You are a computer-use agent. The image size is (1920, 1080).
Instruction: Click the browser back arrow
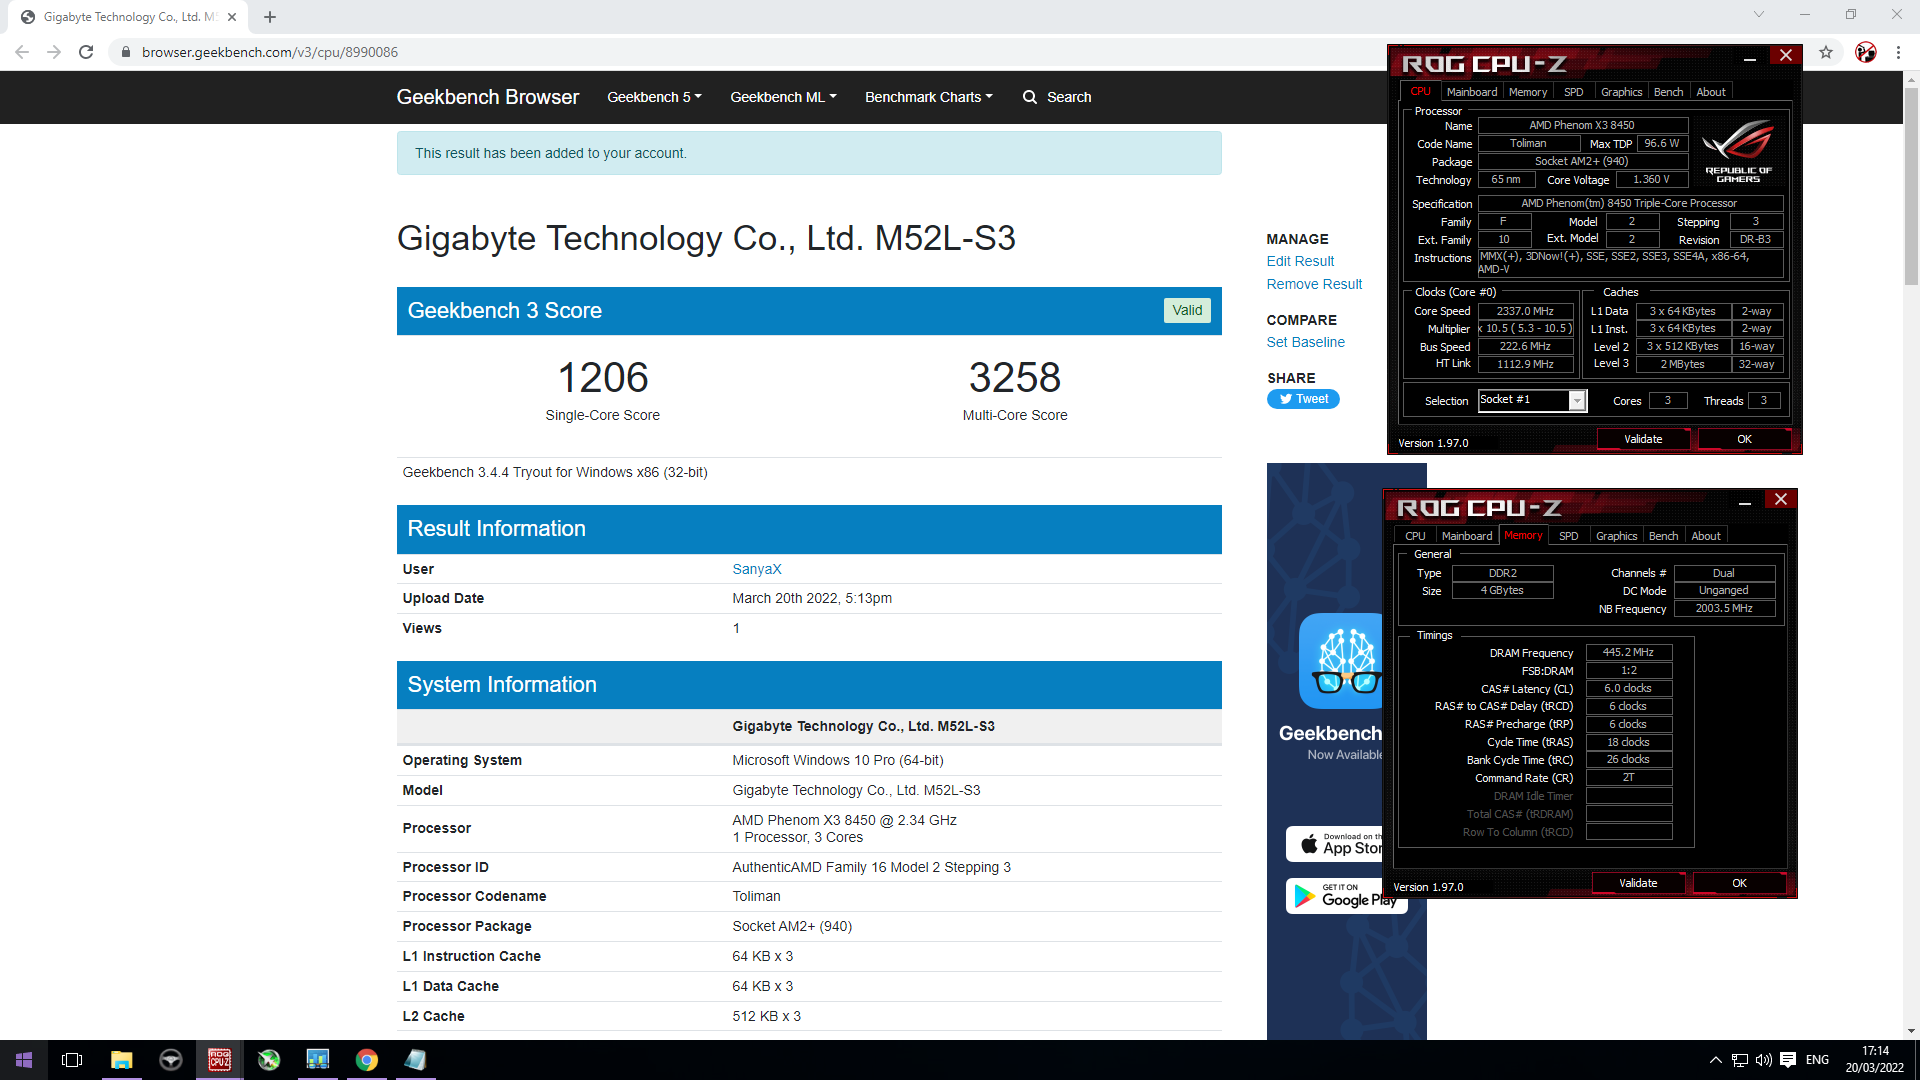22,52
